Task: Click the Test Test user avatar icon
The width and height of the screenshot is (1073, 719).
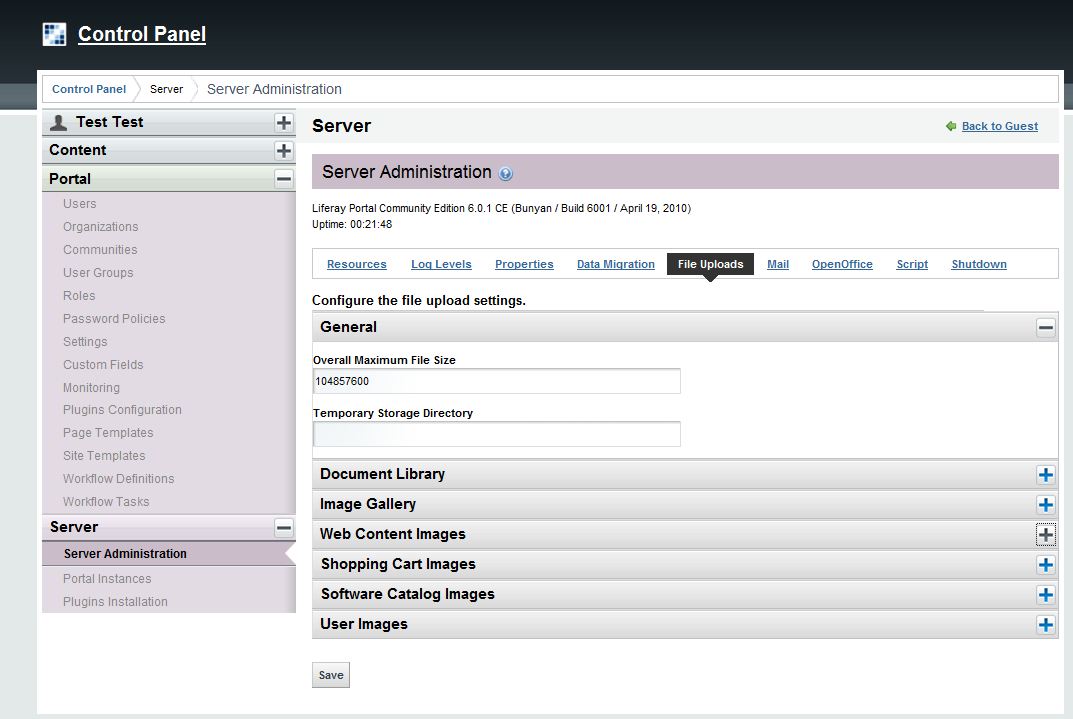Action: pos(59,122)
